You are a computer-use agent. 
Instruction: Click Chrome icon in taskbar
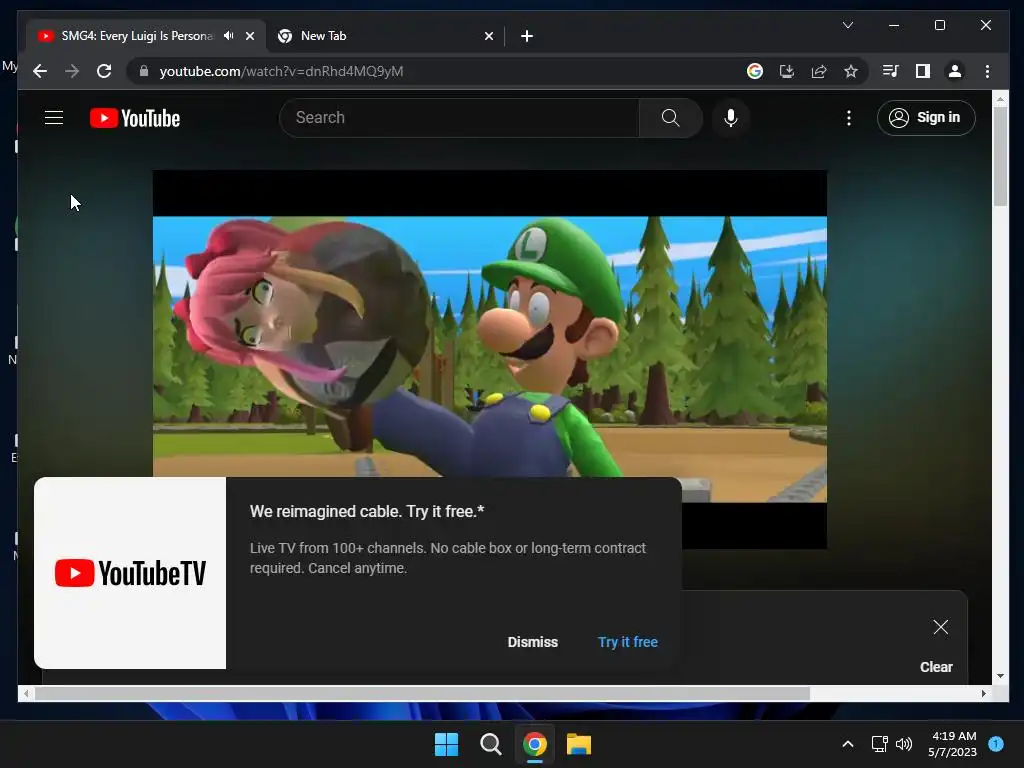534,744
